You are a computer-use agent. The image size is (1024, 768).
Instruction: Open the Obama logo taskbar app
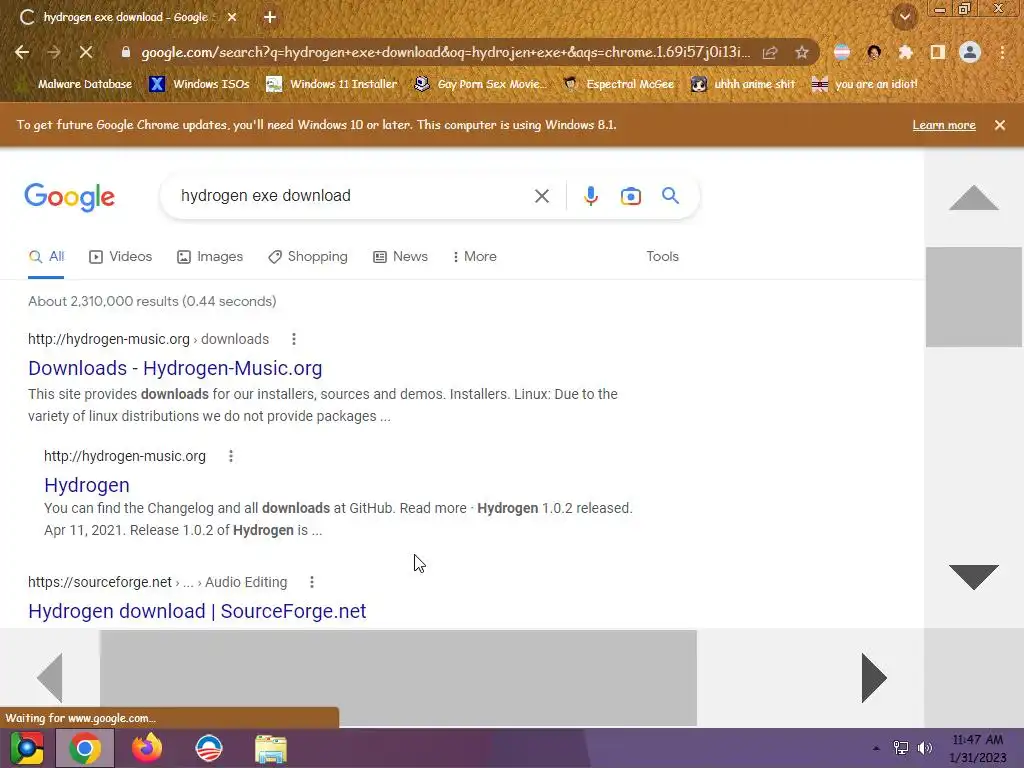click(x=209, y=748)
